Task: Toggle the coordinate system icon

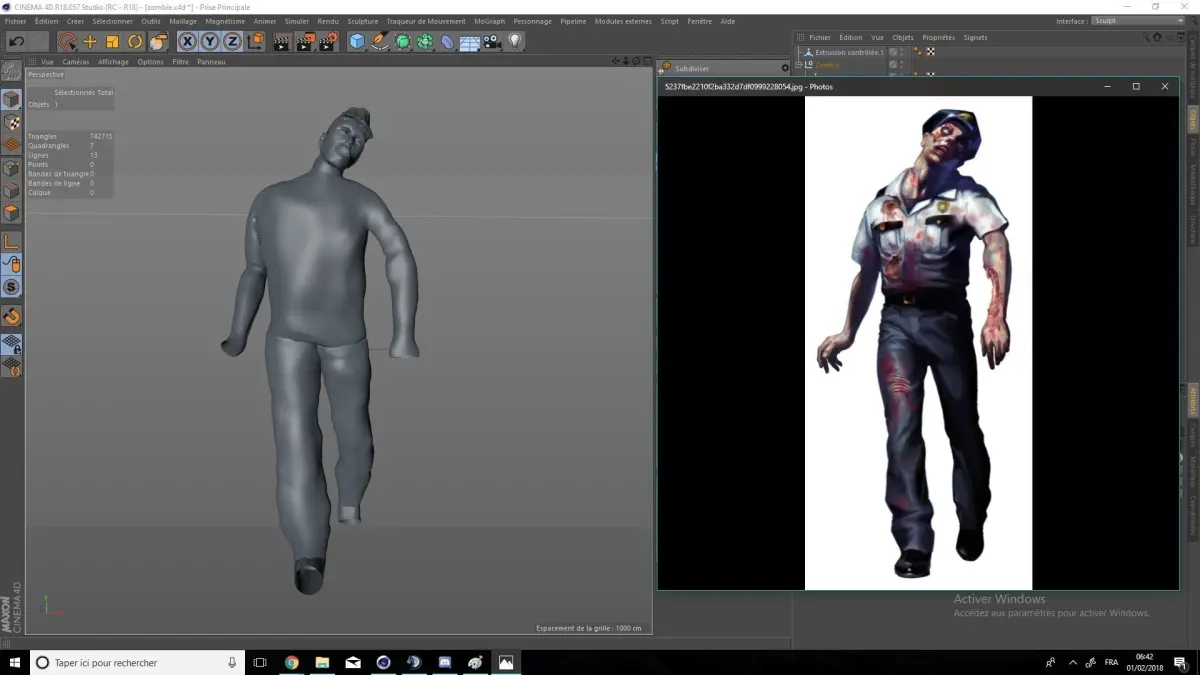Action: click(256, 41)
